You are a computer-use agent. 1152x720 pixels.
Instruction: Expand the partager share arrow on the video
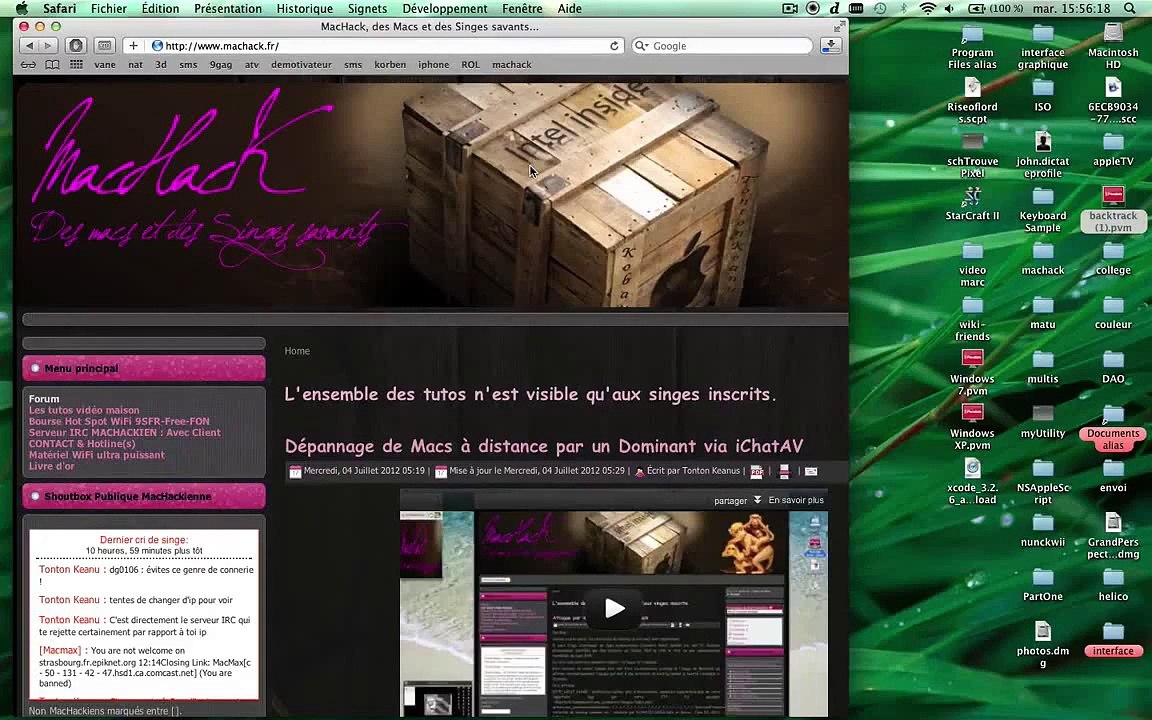click(x=757, y=500)
